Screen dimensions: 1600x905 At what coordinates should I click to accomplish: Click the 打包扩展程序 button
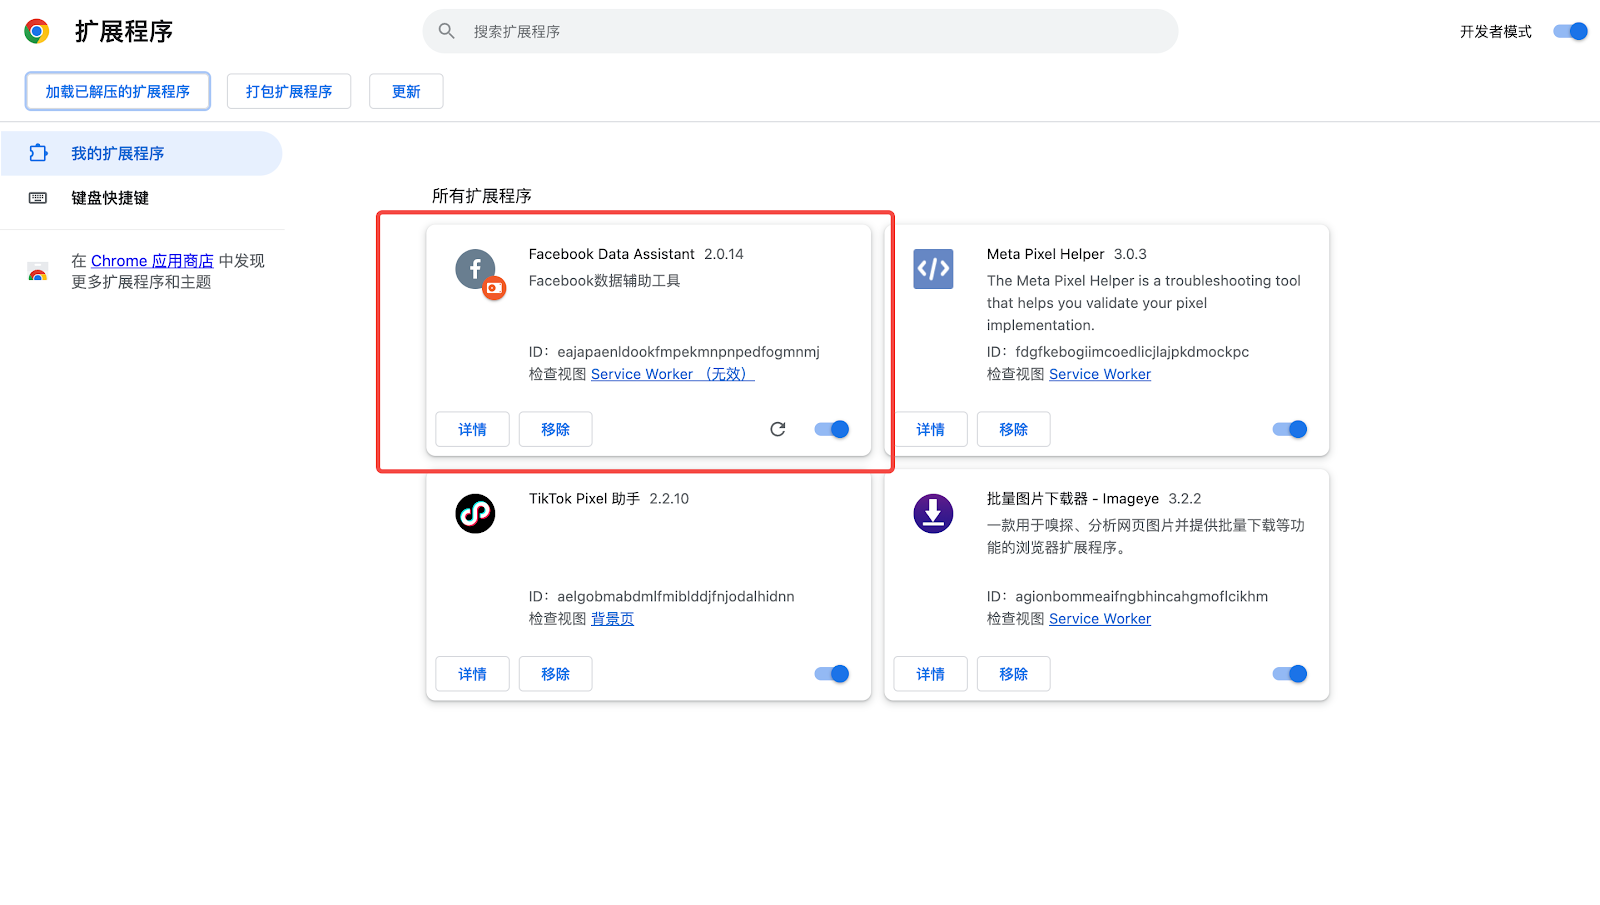pyautogui.click(x=289, y=91)
